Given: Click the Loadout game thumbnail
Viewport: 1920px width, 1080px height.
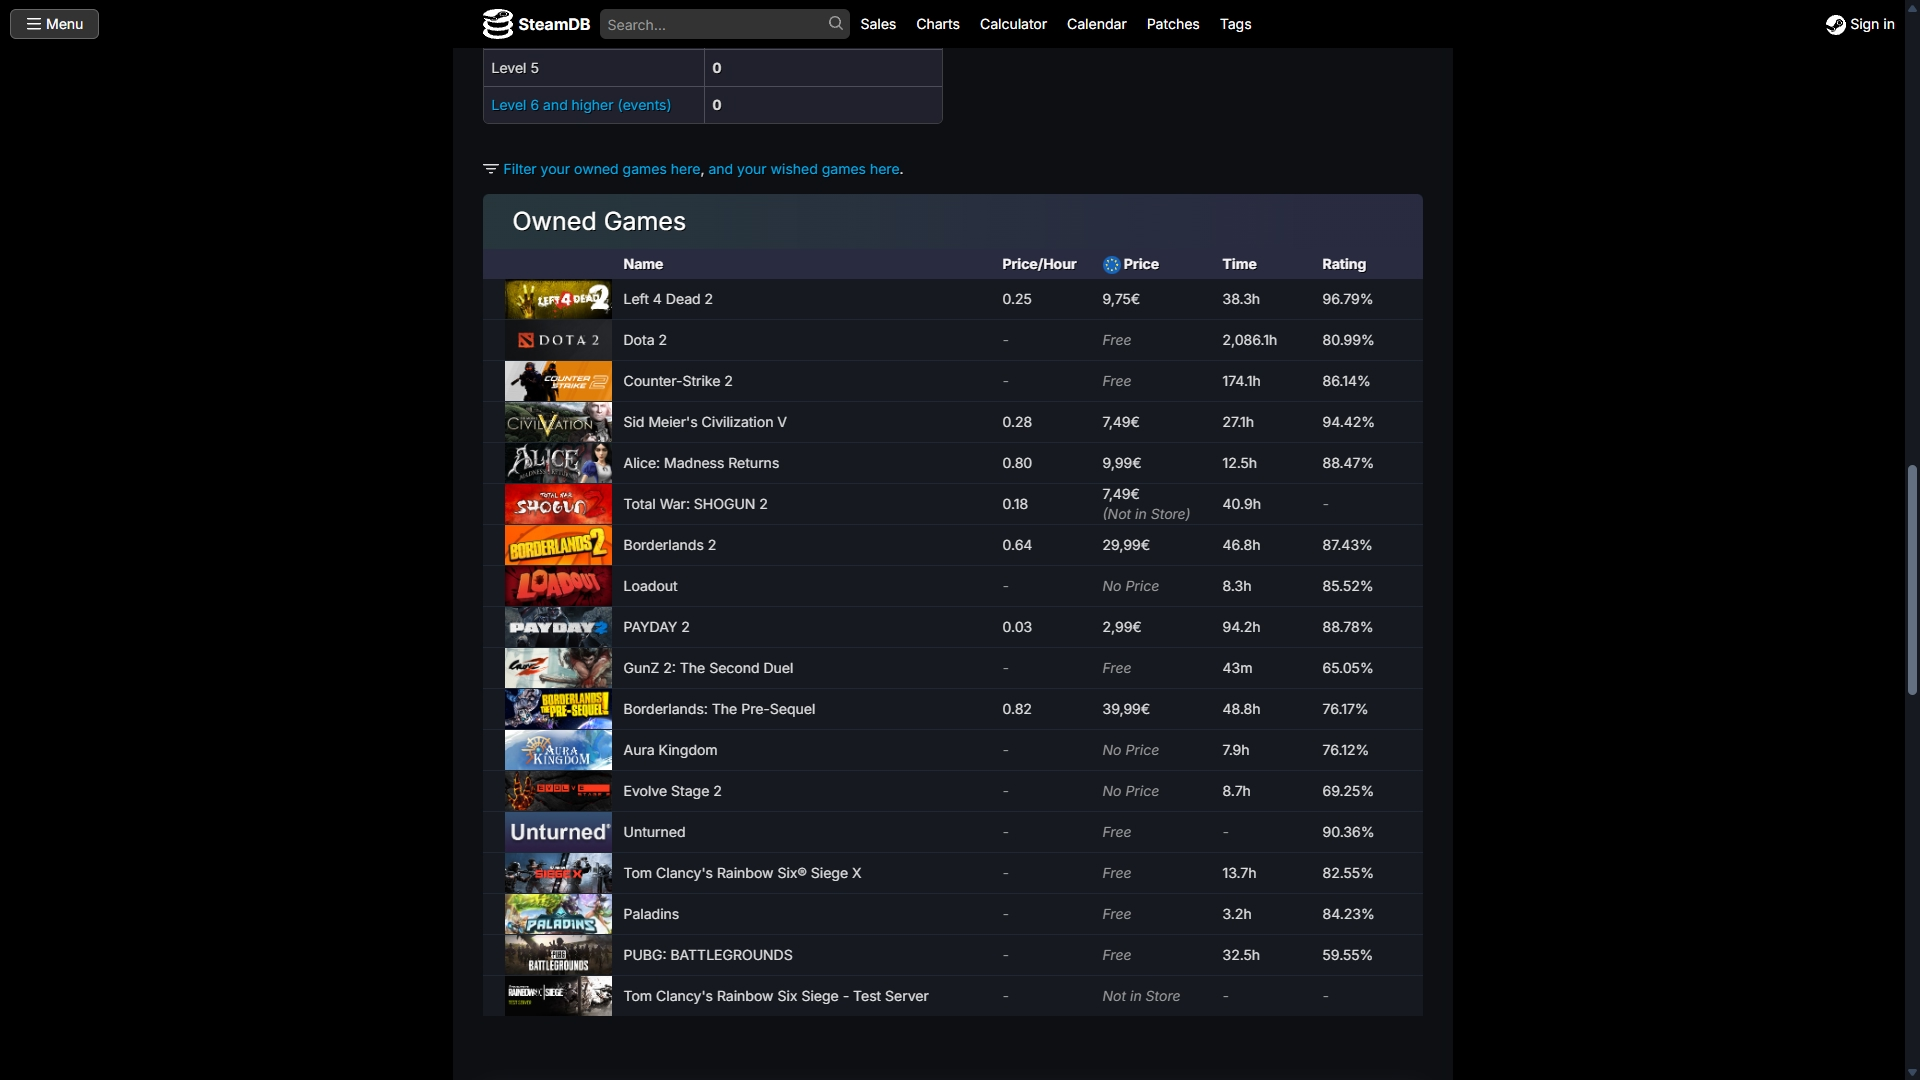Looking at the screenshot, I should tap(558, 586).
